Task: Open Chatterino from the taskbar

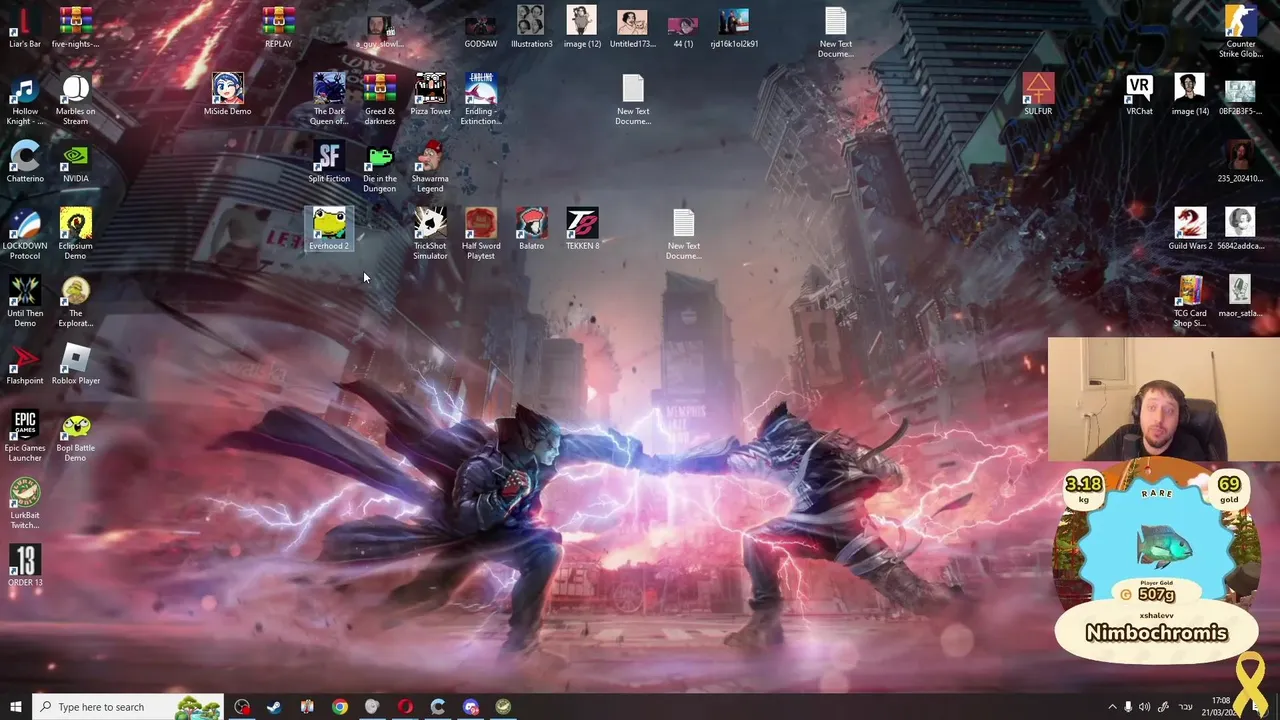Action: click(x=438, y=707)
